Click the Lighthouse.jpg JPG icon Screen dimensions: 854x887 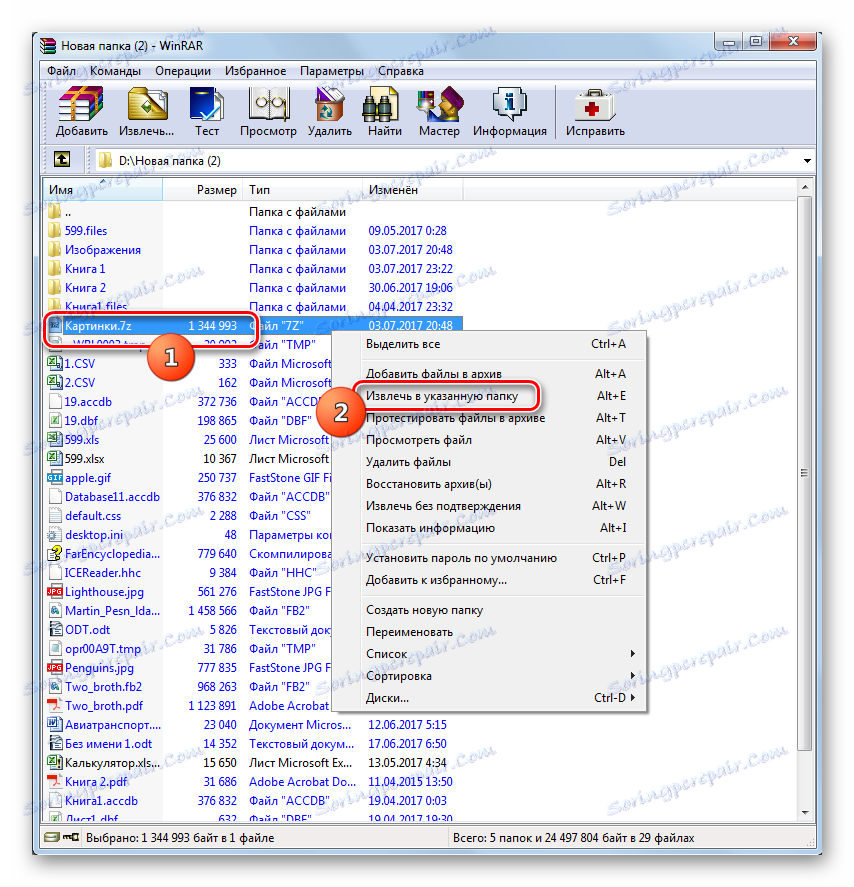coord(54,591)
